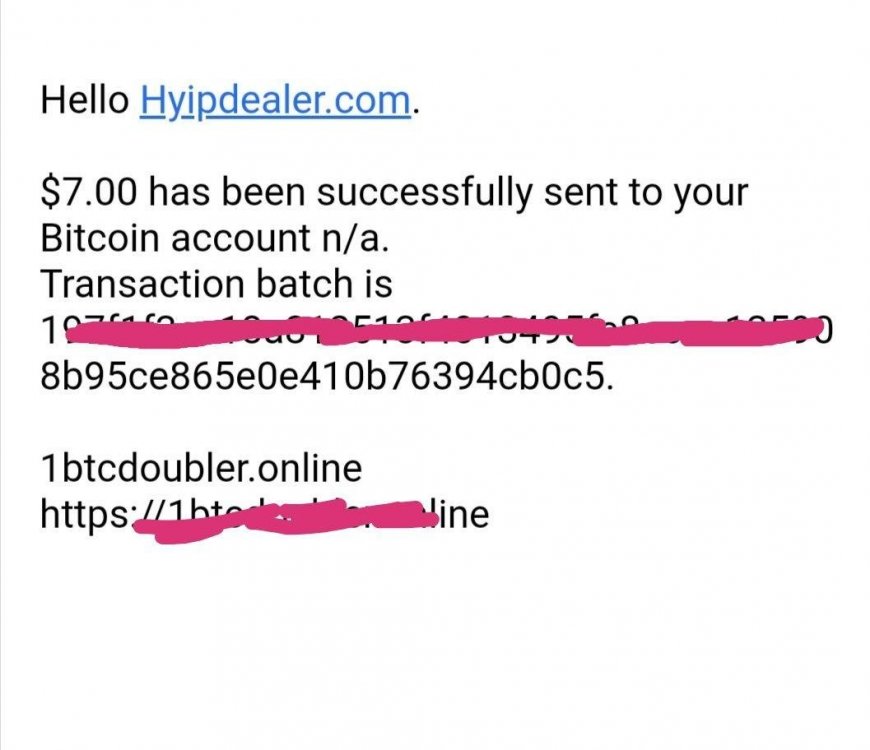870x750 pixels.
Task: Select the $7.00 amount text
Action: pos(88,192)
